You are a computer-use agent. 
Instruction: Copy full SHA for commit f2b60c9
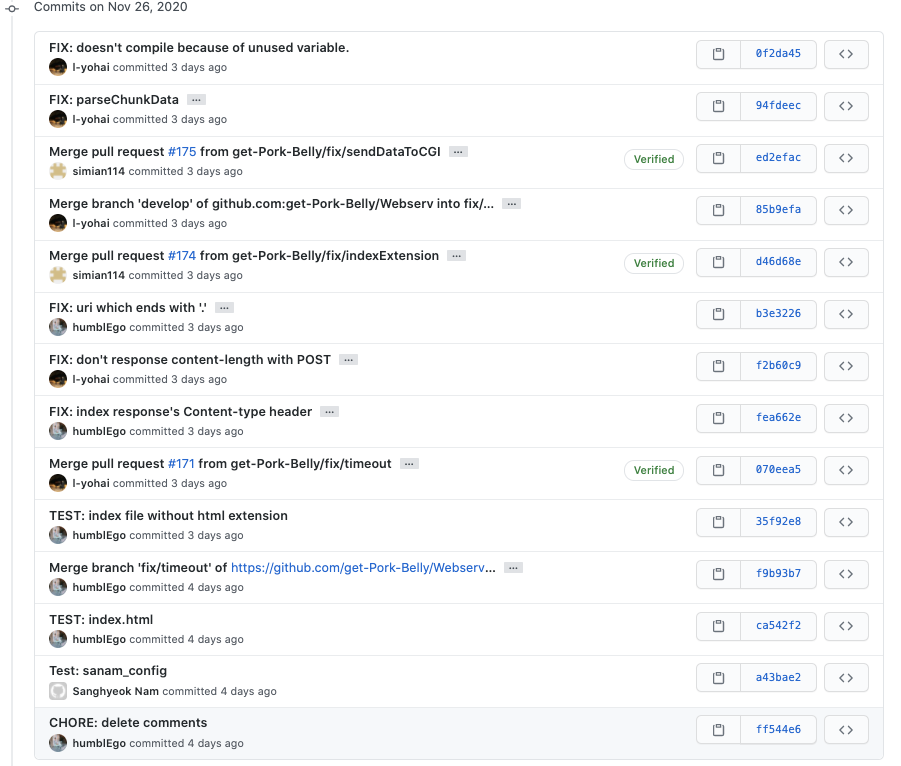[718, 366]
